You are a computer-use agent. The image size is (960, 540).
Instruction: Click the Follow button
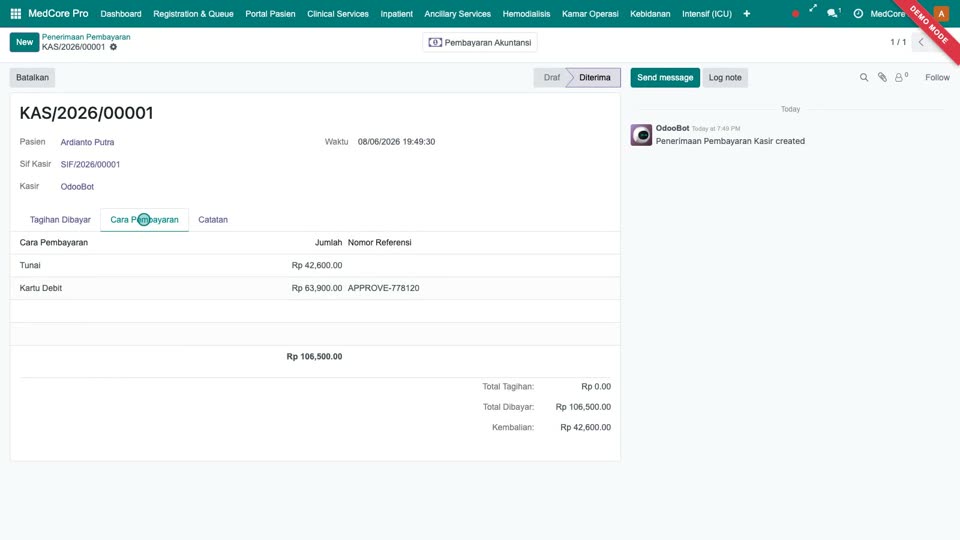[x=937, y=78]
